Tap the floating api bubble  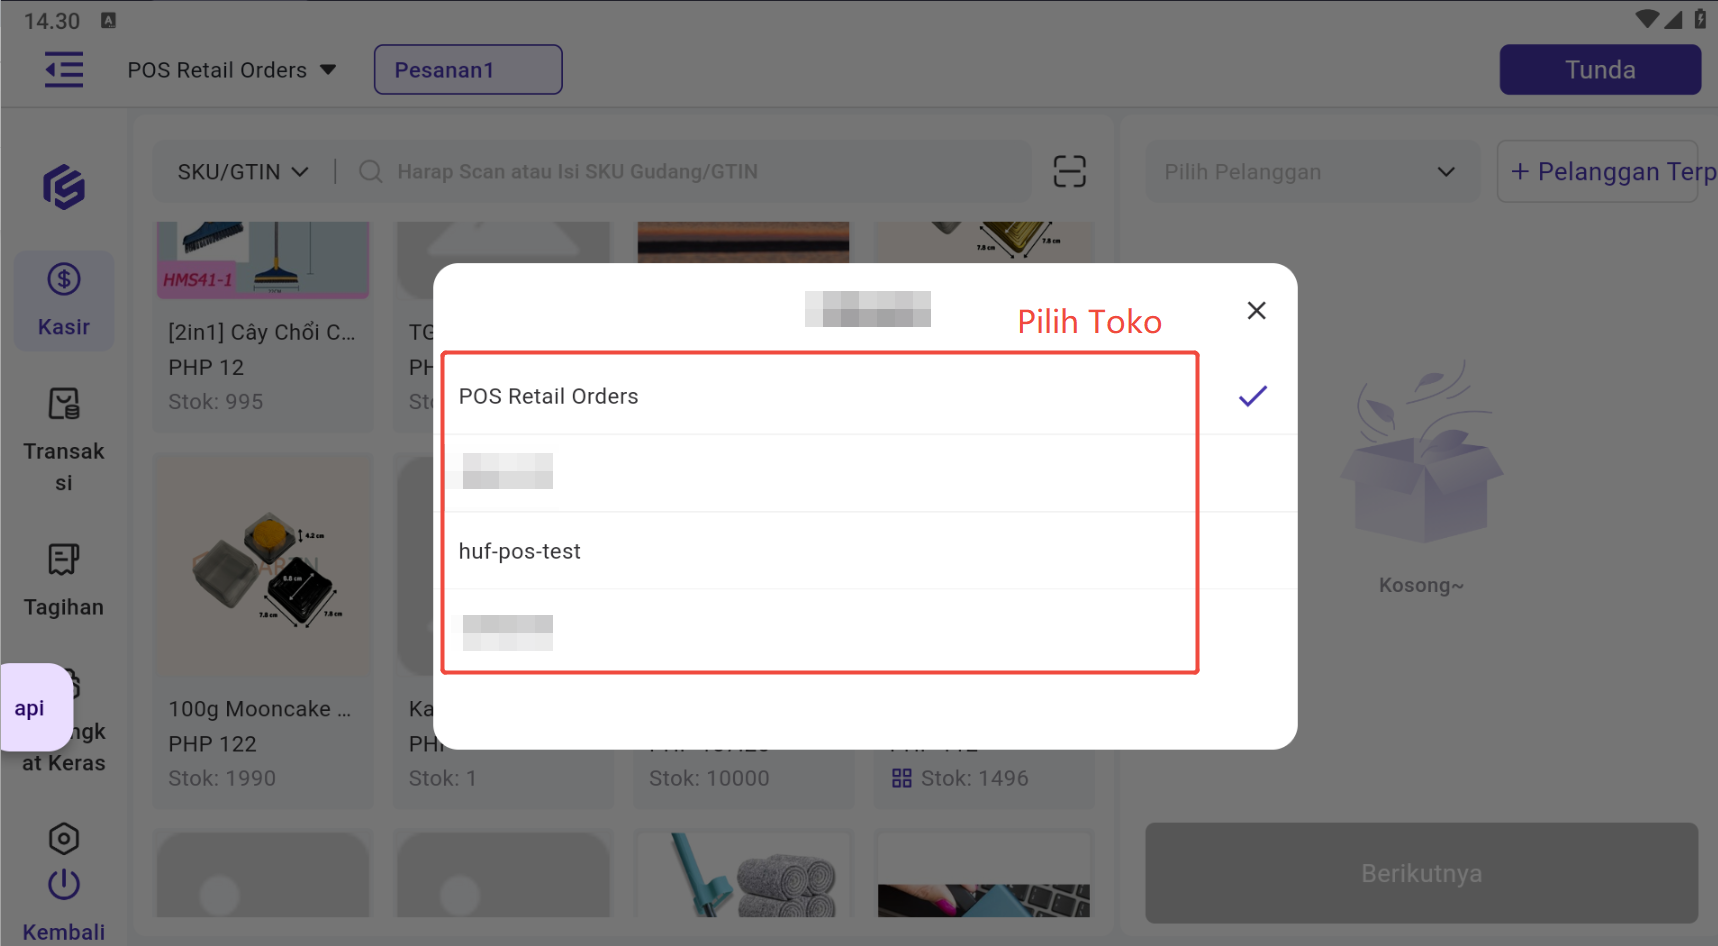pos(30,708)
